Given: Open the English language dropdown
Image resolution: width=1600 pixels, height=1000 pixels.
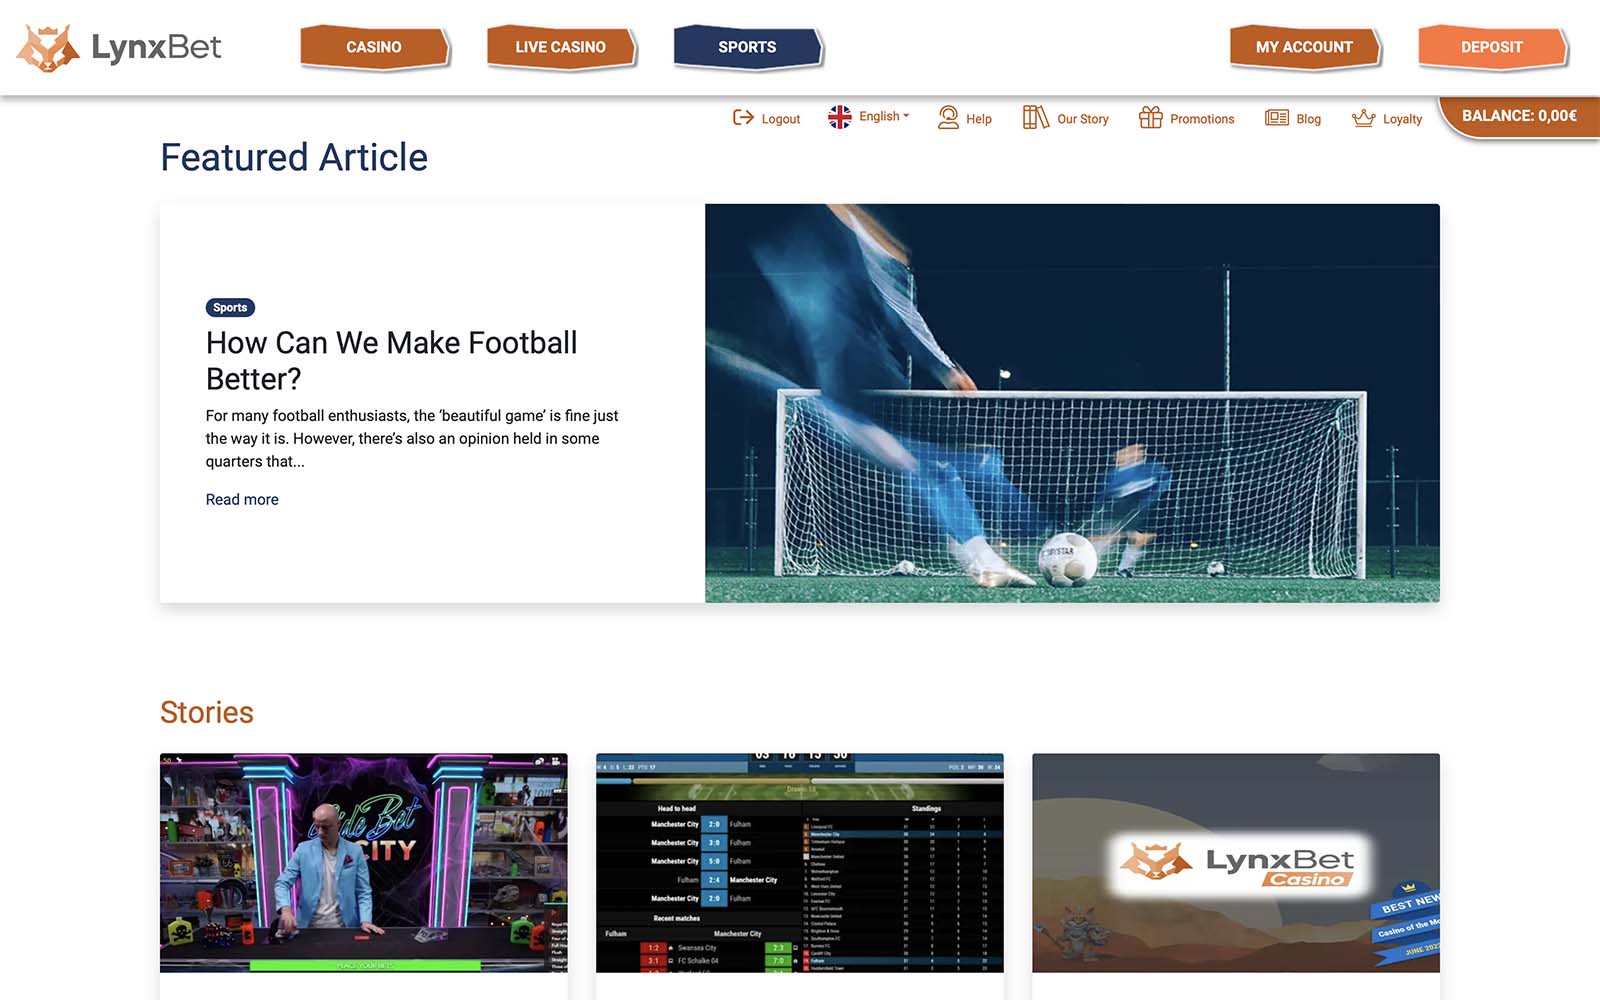Looking at the screenshot, I should [x=884, y=116].
